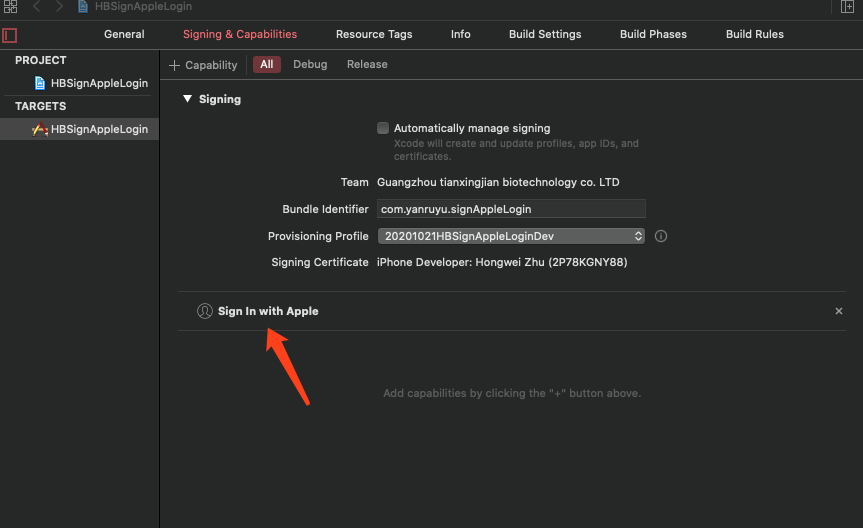The image size is (863, 528).
Task: Click the HBSignAppleLogin file icon in breadcrumb
Action: pyautogui.click(x=83, y=6)
